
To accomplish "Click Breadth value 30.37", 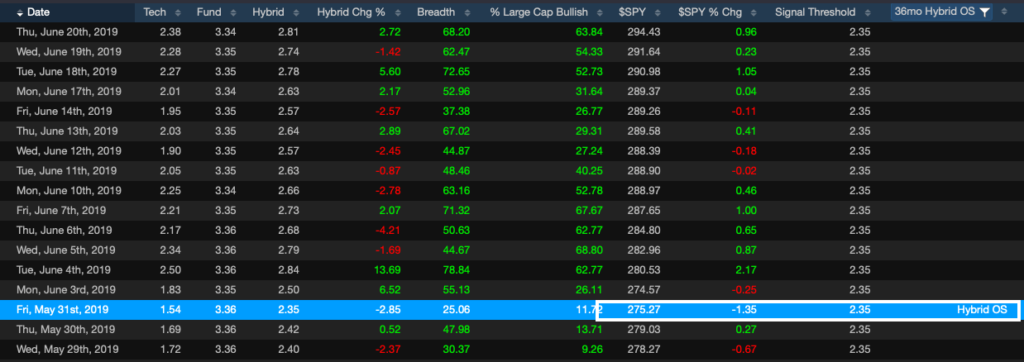I will pos(457,349).
